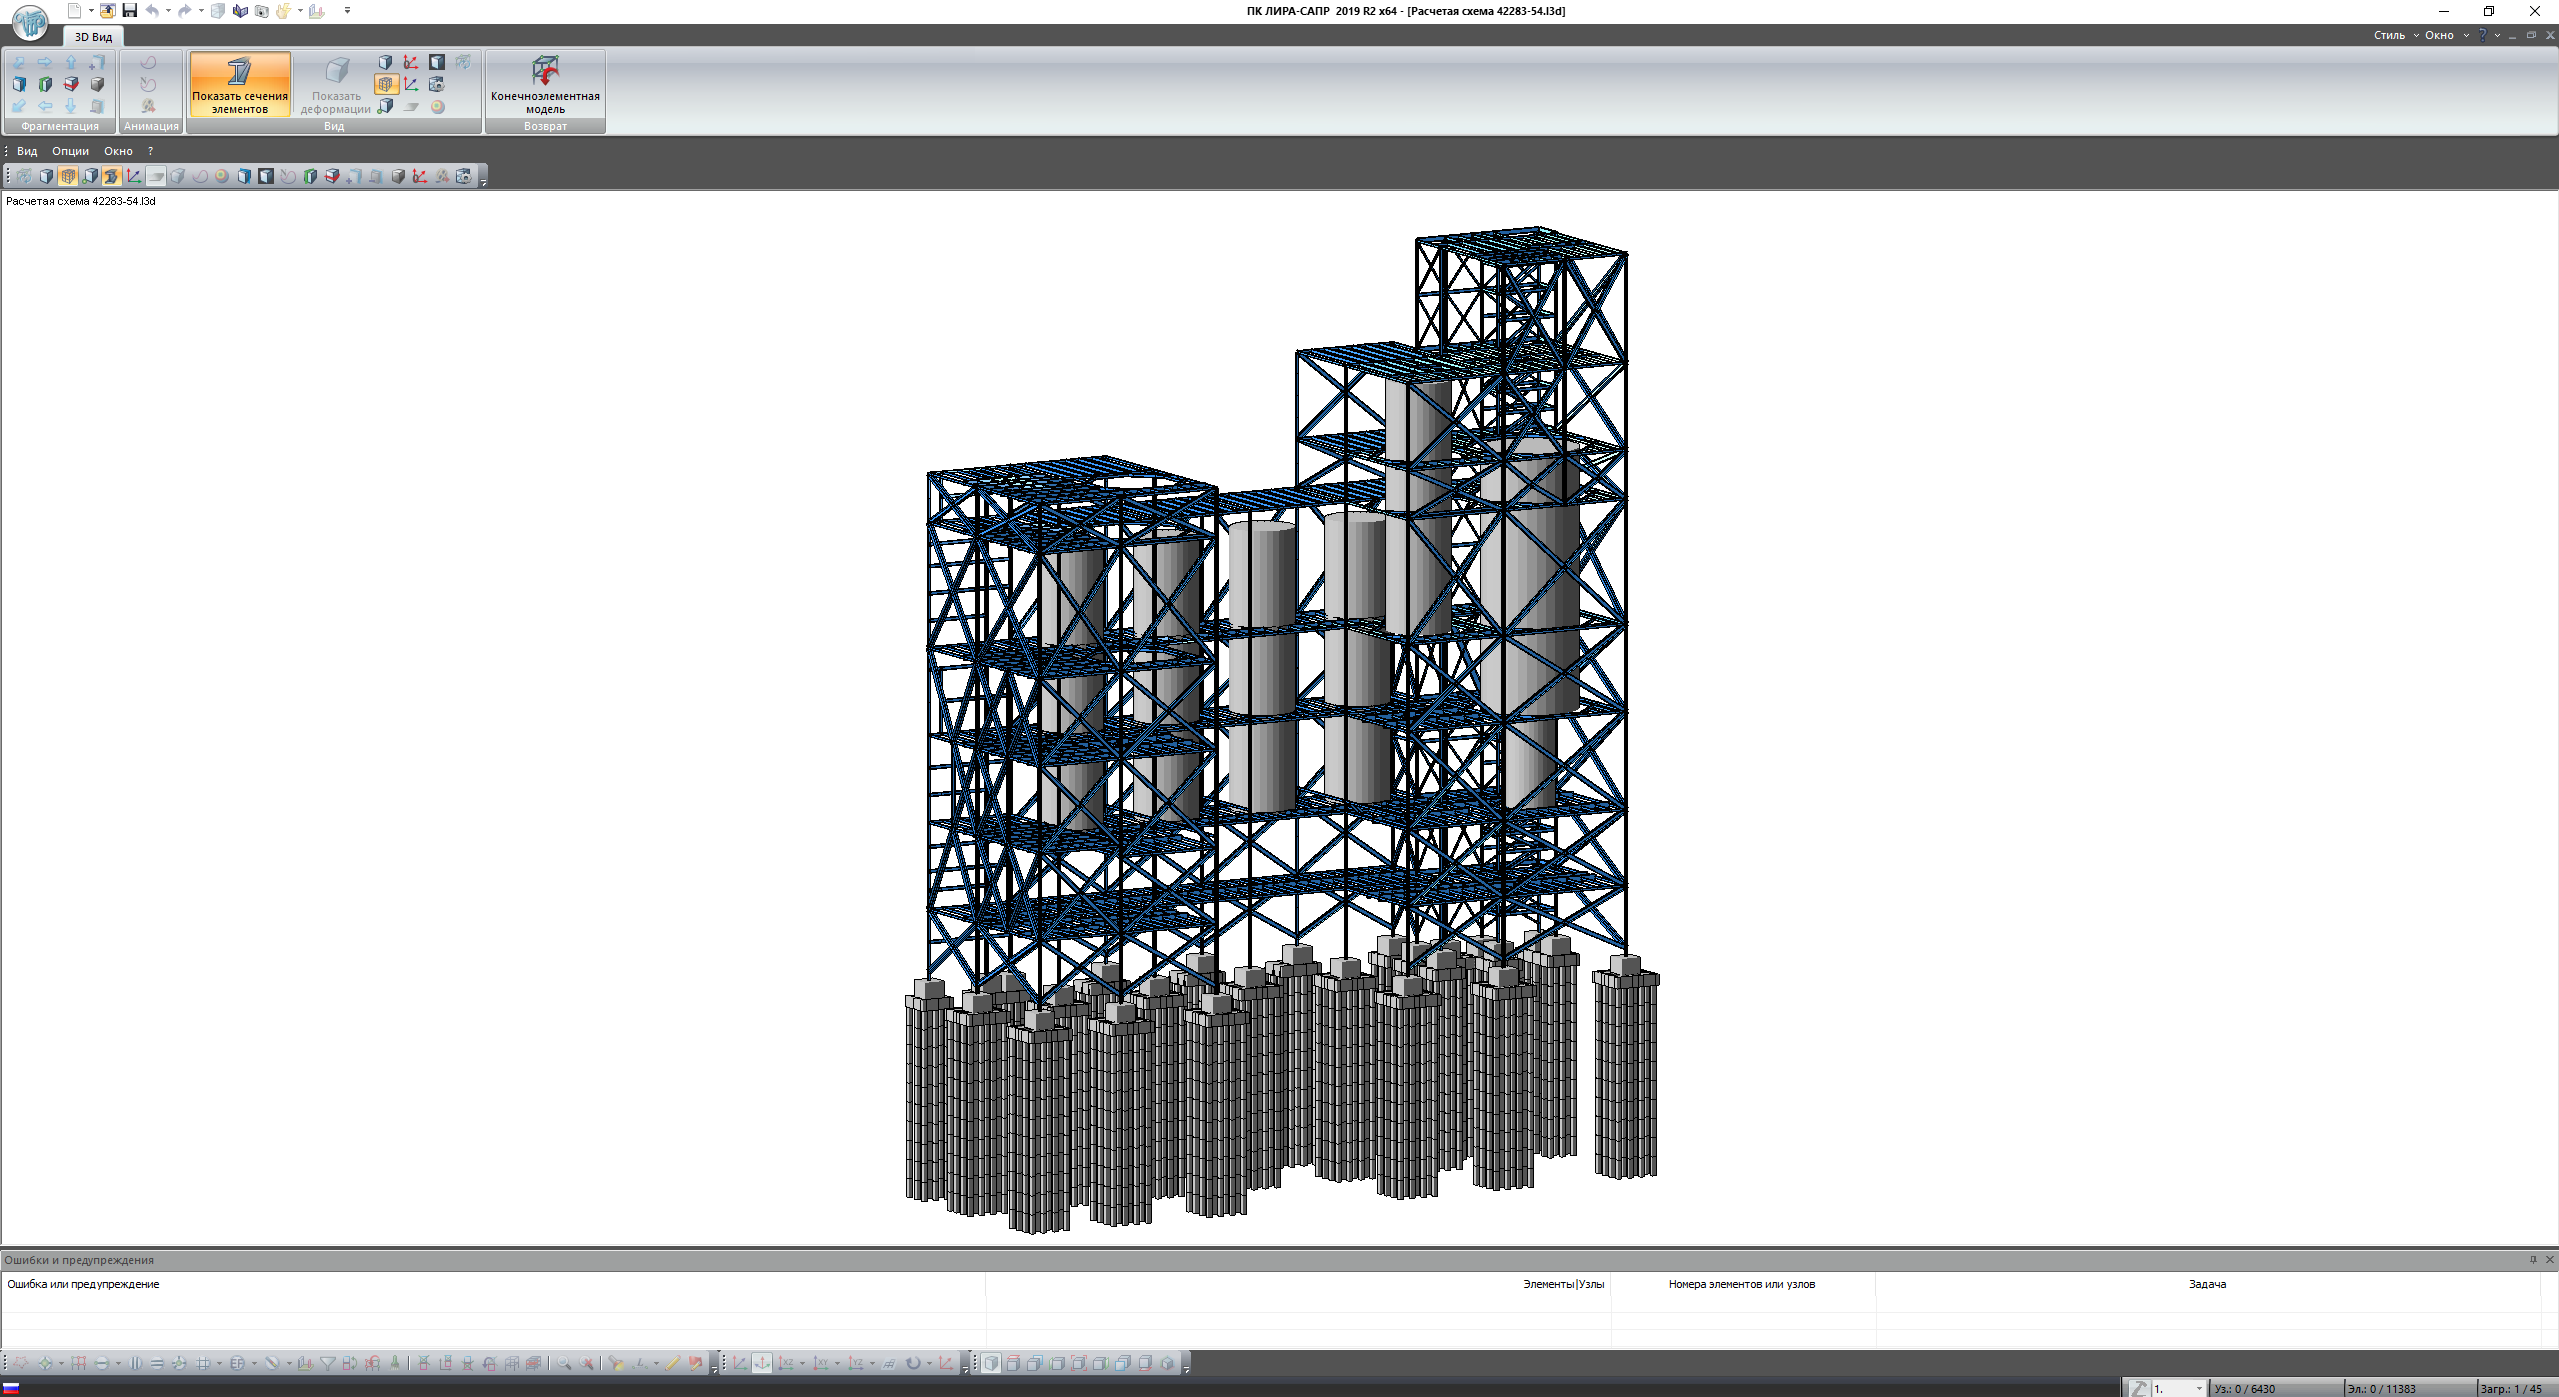This screenshot has height=1397, width=2559.
Task: Open the Вид menu item
Action: coord(27,151)
